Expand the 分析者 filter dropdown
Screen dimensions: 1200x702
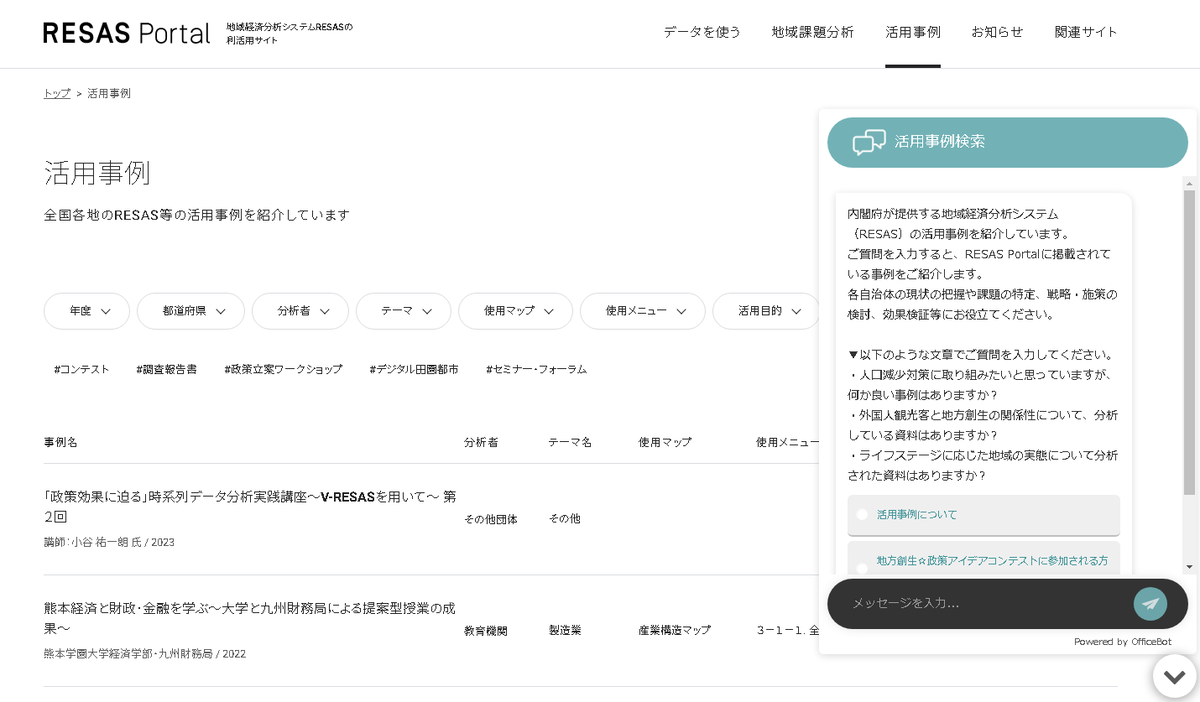click(300, 311)
